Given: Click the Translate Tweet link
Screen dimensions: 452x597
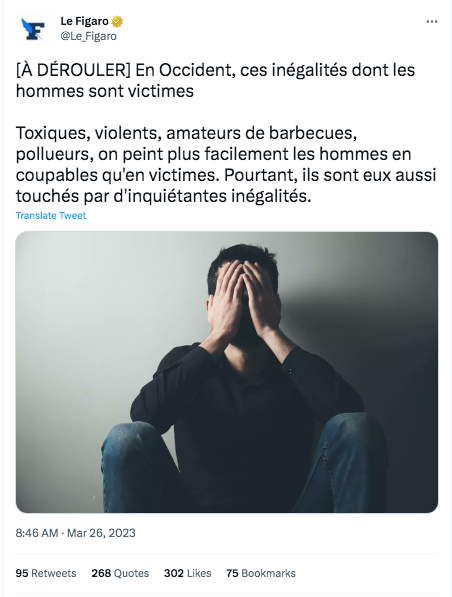Looking at the screenshot, I should point(51,215).
